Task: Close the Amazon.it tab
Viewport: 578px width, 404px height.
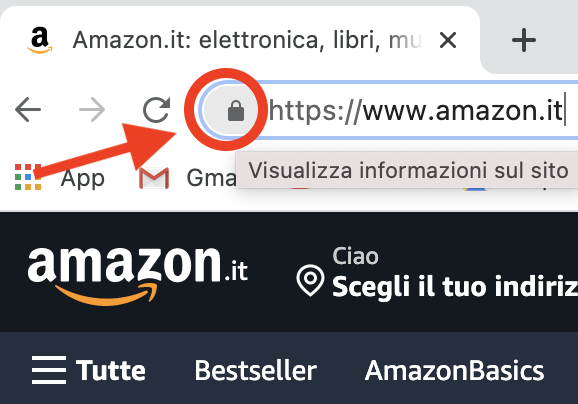Action: 448,40
